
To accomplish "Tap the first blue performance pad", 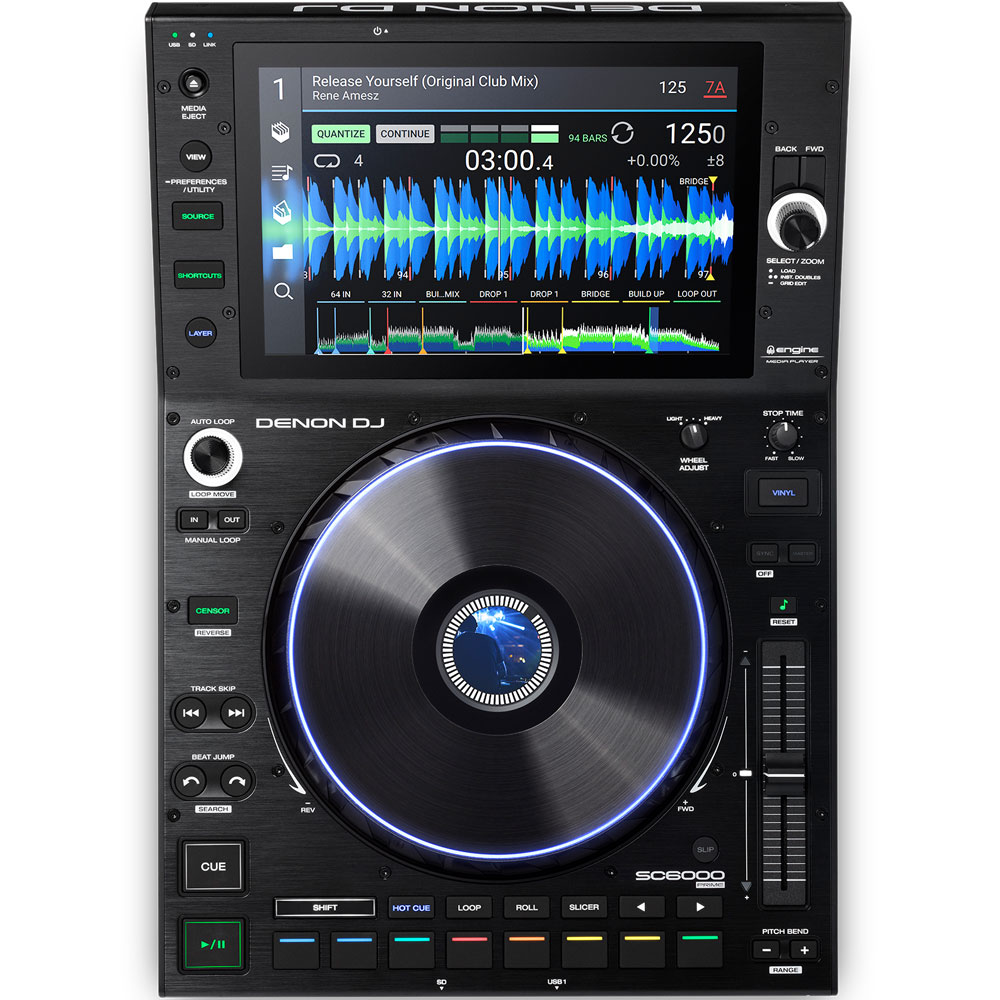I will [x=297, y=950].
